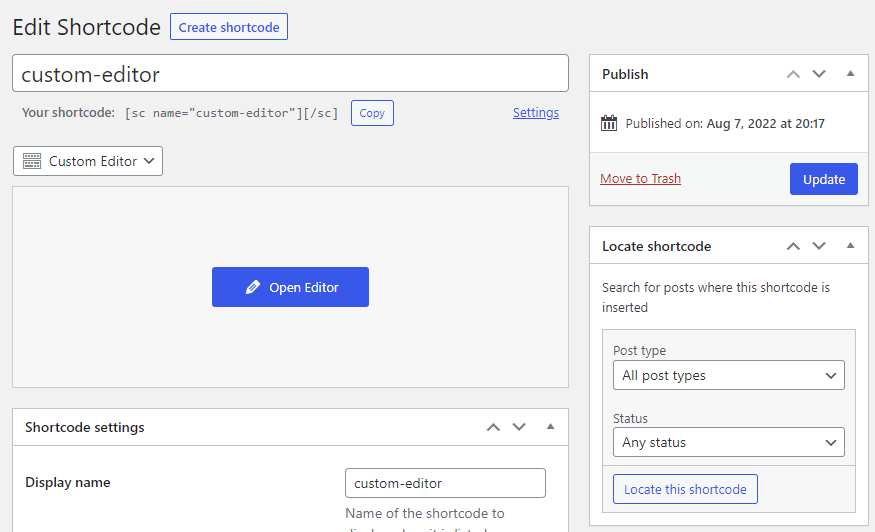This screenshot has height=532, width=875.
Task: Open the Any status dropdown
Action: click(x=728, y=442)
